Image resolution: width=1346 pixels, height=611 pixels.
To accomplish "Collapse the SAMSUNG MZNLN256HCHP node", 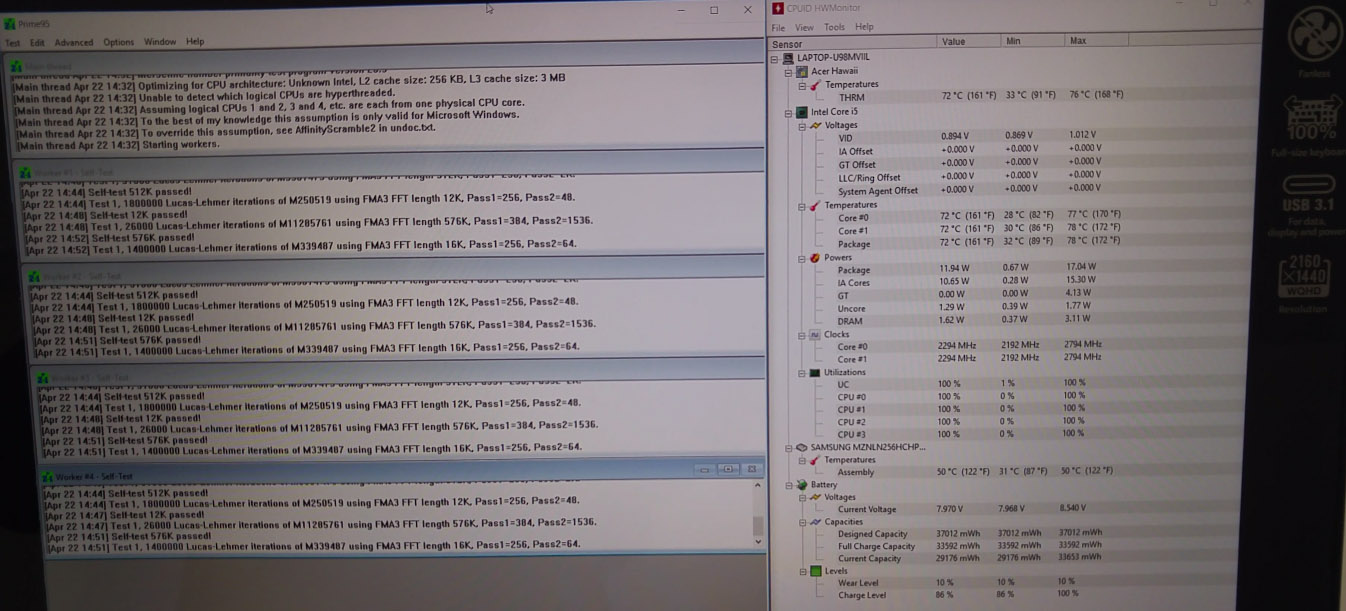I will coord(788,447).
